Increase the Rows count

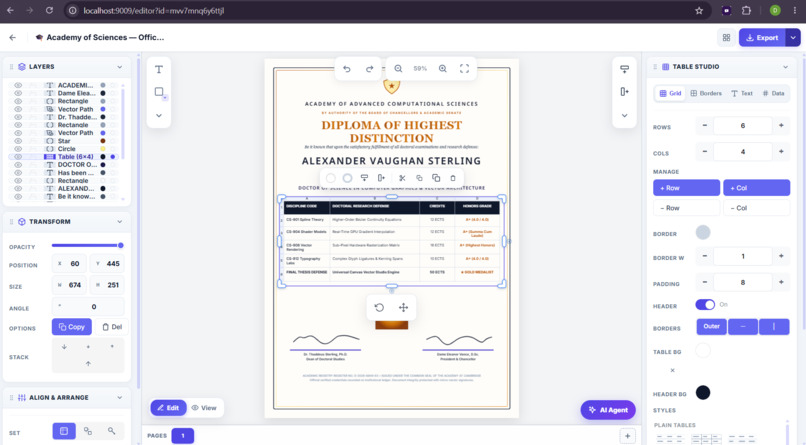781,125
